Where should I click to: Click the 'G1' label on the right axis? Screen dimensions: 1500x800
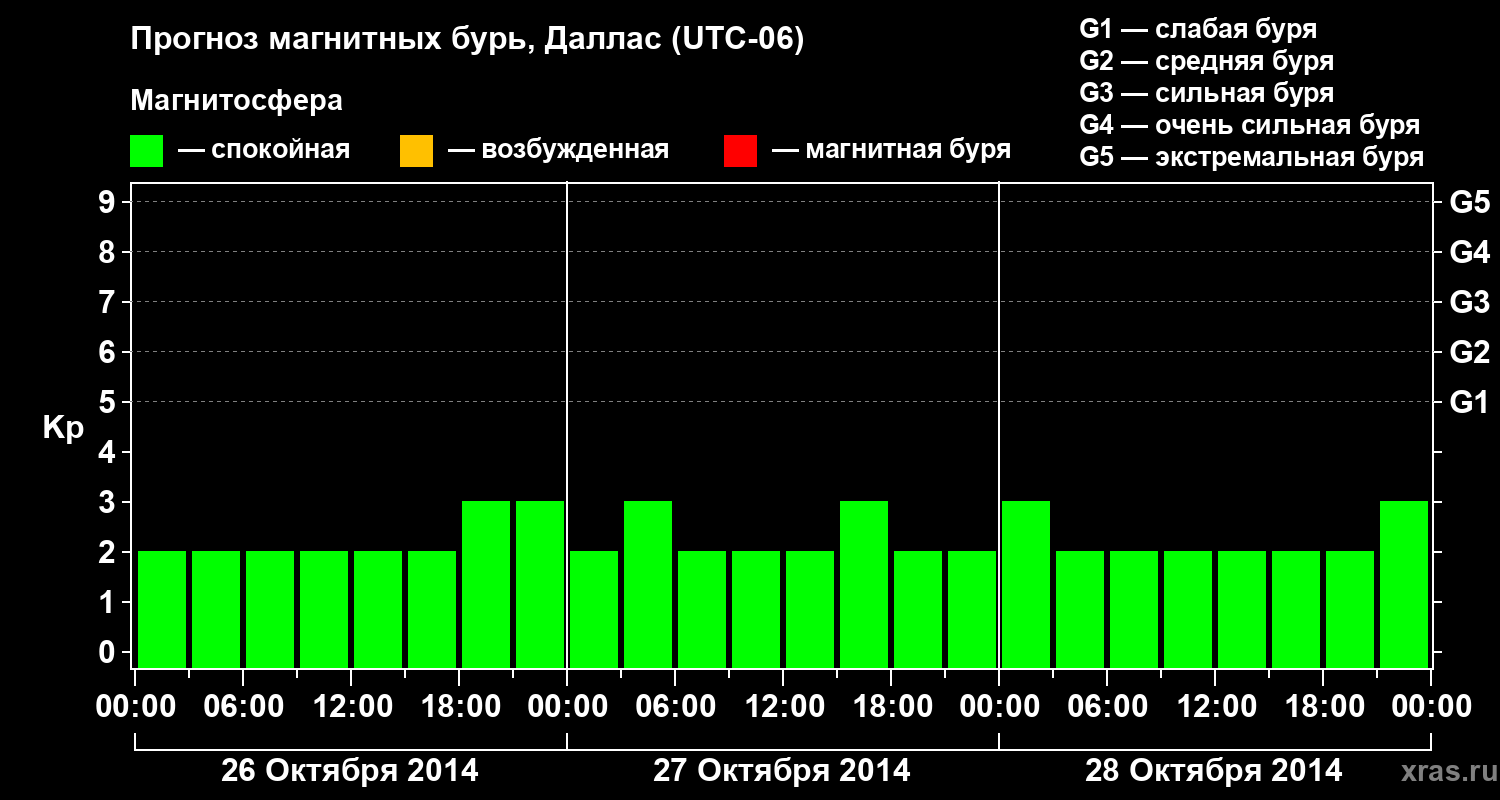[1469, 403]
